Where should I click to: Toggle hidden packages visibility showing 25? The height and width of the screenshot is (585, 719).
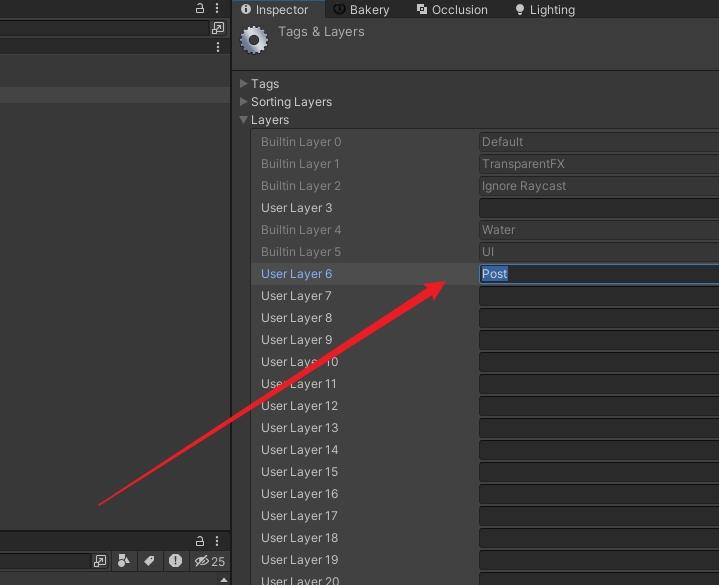[209, 561]
